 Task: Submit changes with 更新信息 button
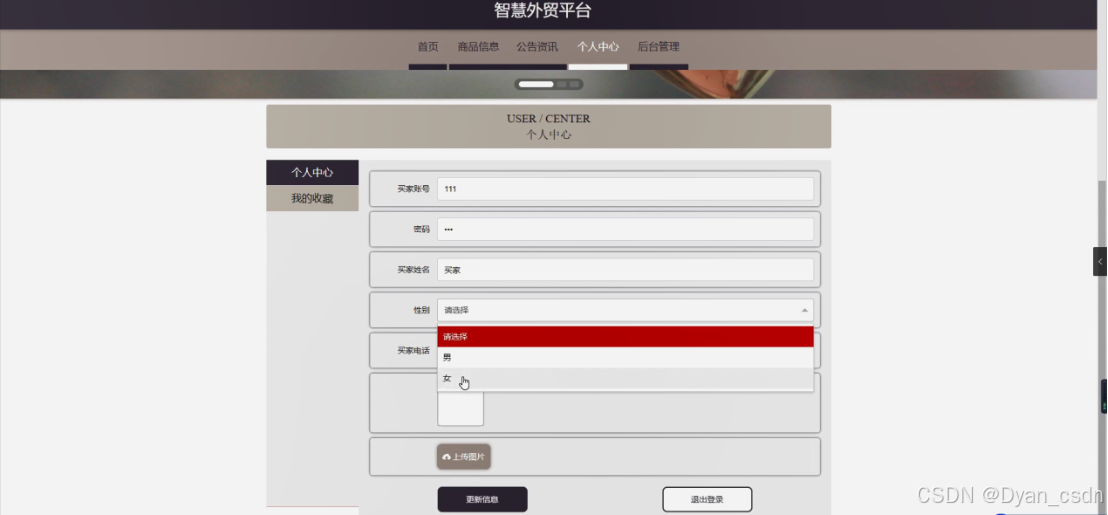pos(483,499)
